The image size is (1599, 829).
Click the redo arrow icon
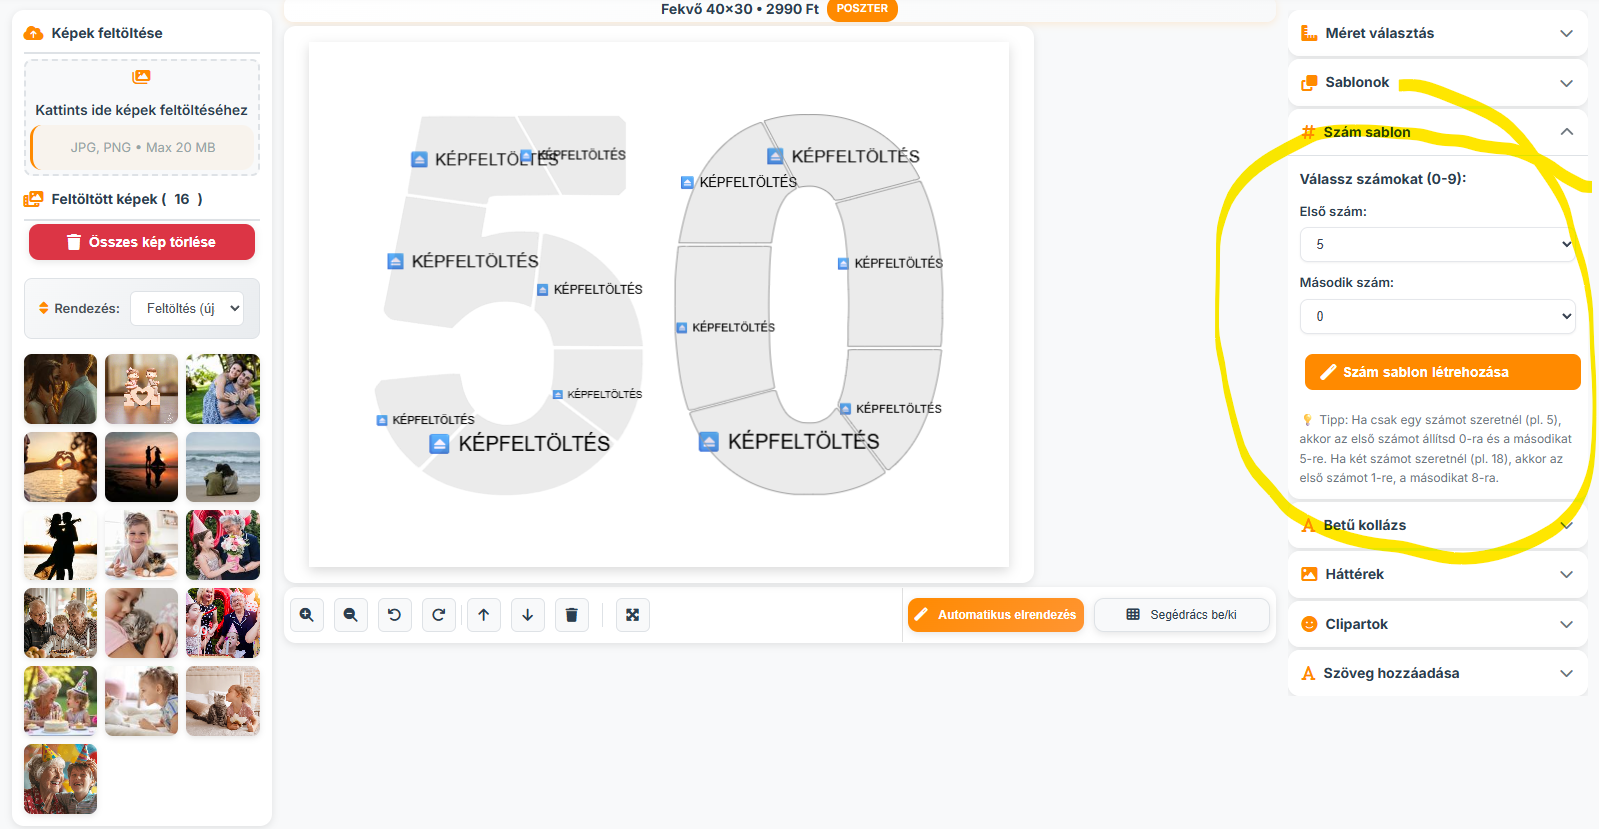[x=439, y=615]
